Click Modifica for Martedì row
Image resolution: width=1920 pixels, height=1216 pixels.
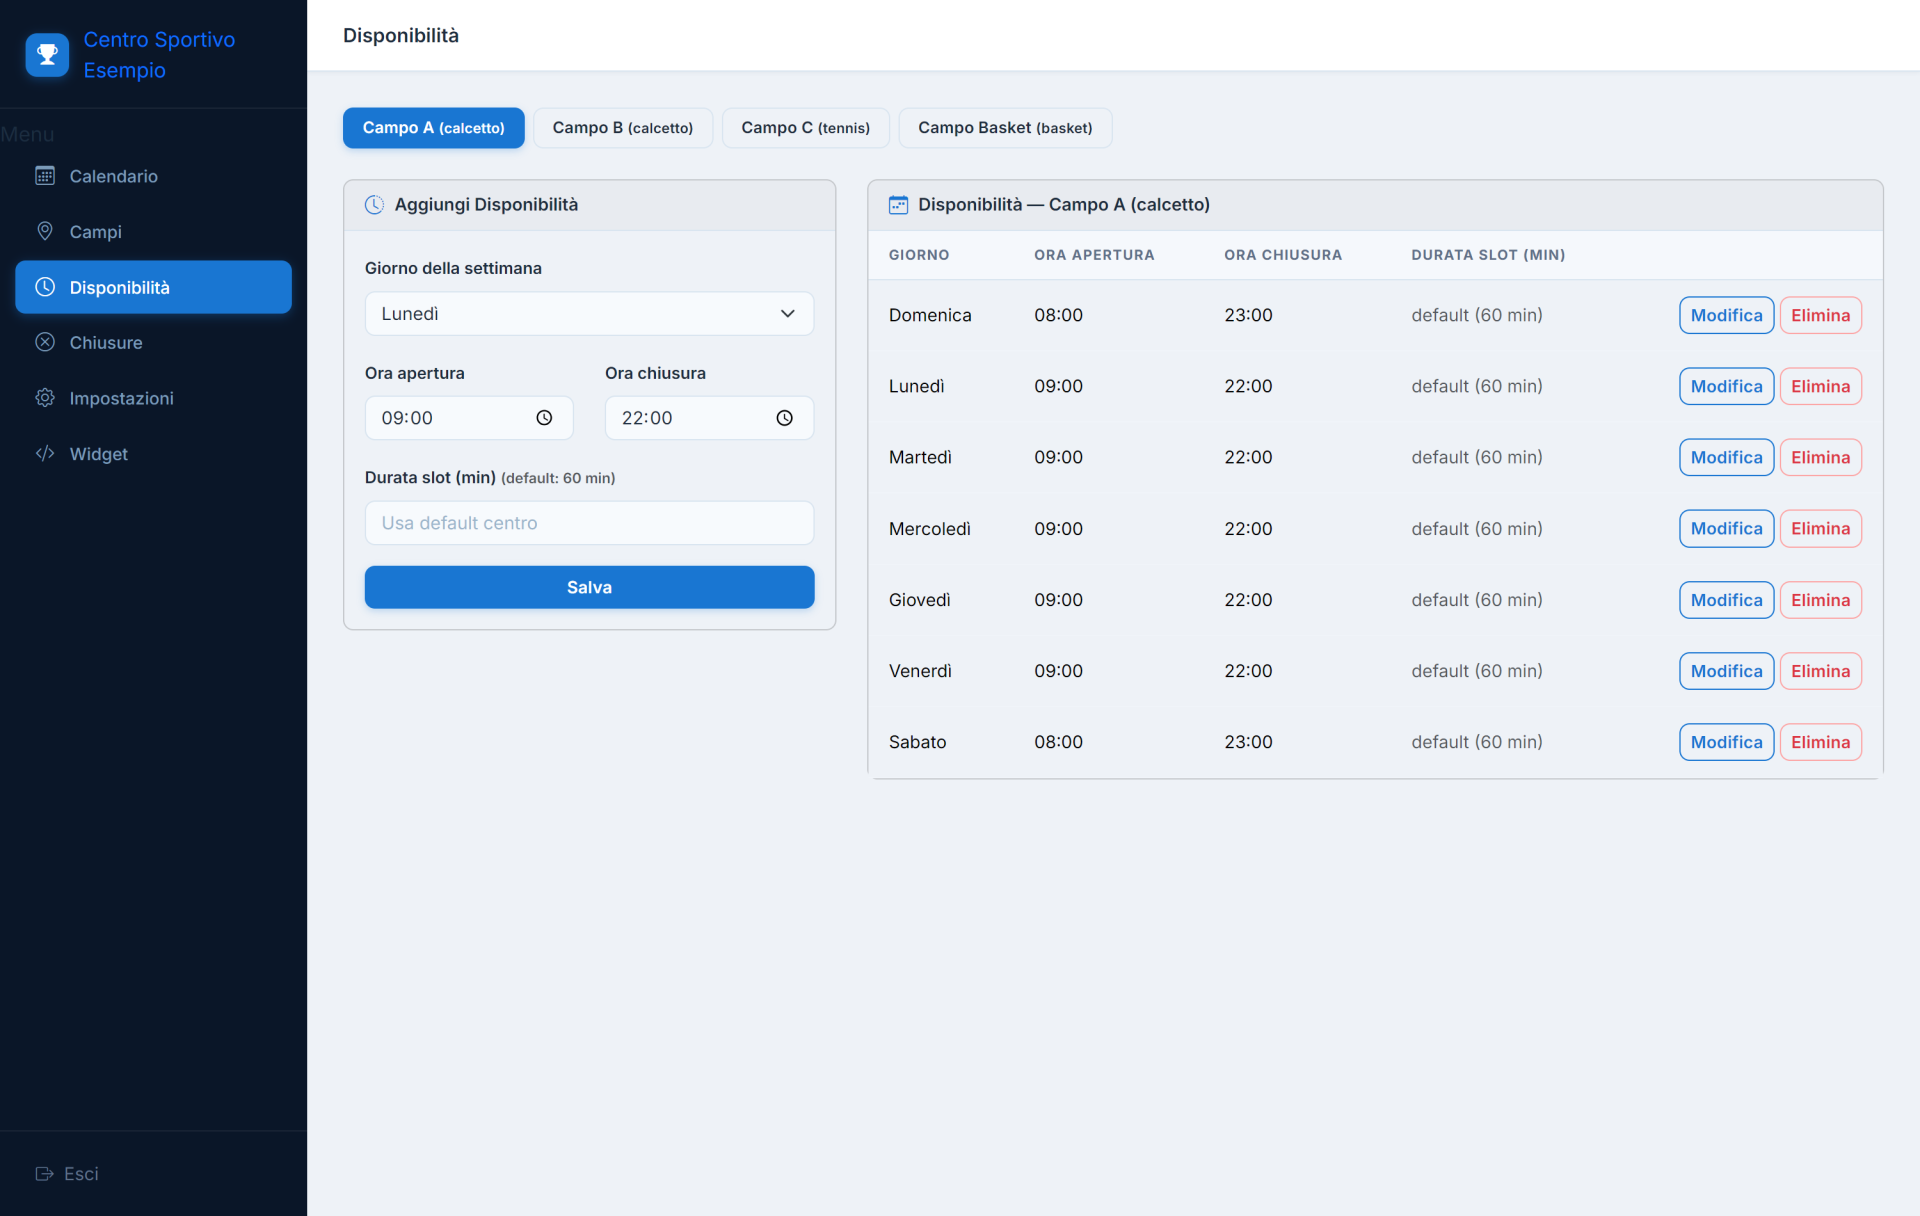tap(1726, 457)
